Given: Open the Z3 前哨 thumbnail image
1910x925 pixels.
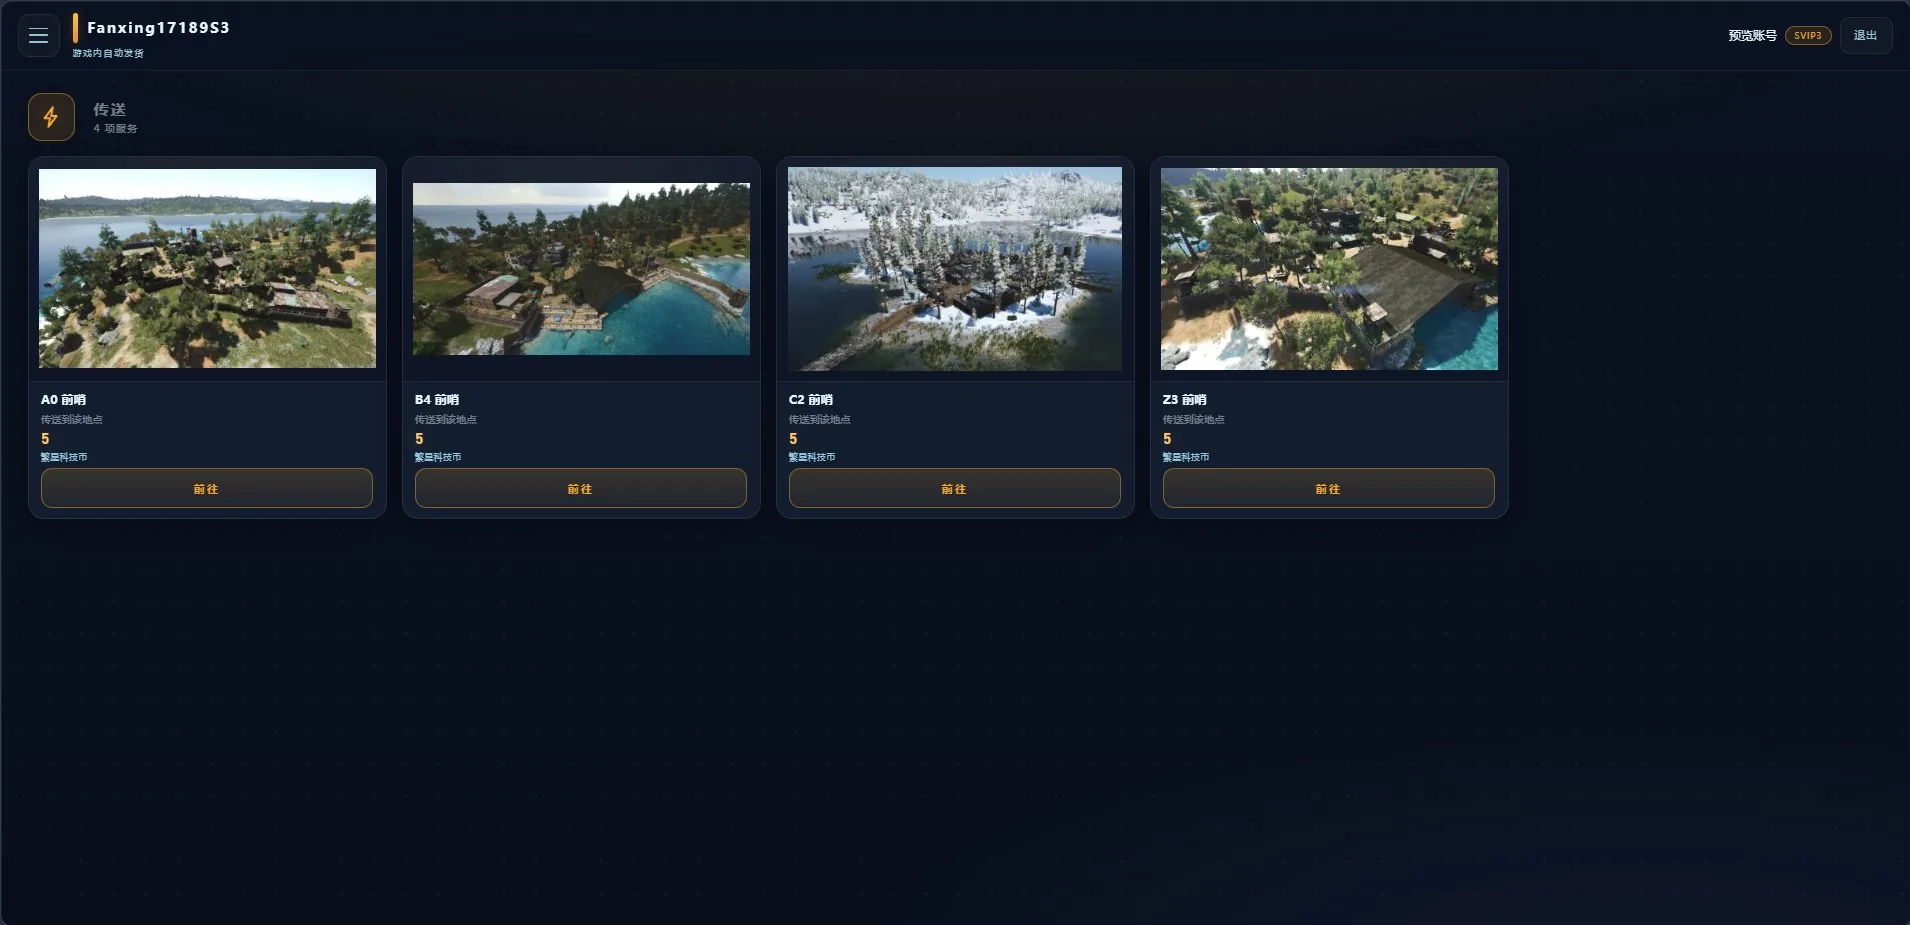Looking at the screenshot, I should [x=1329, y=268].
